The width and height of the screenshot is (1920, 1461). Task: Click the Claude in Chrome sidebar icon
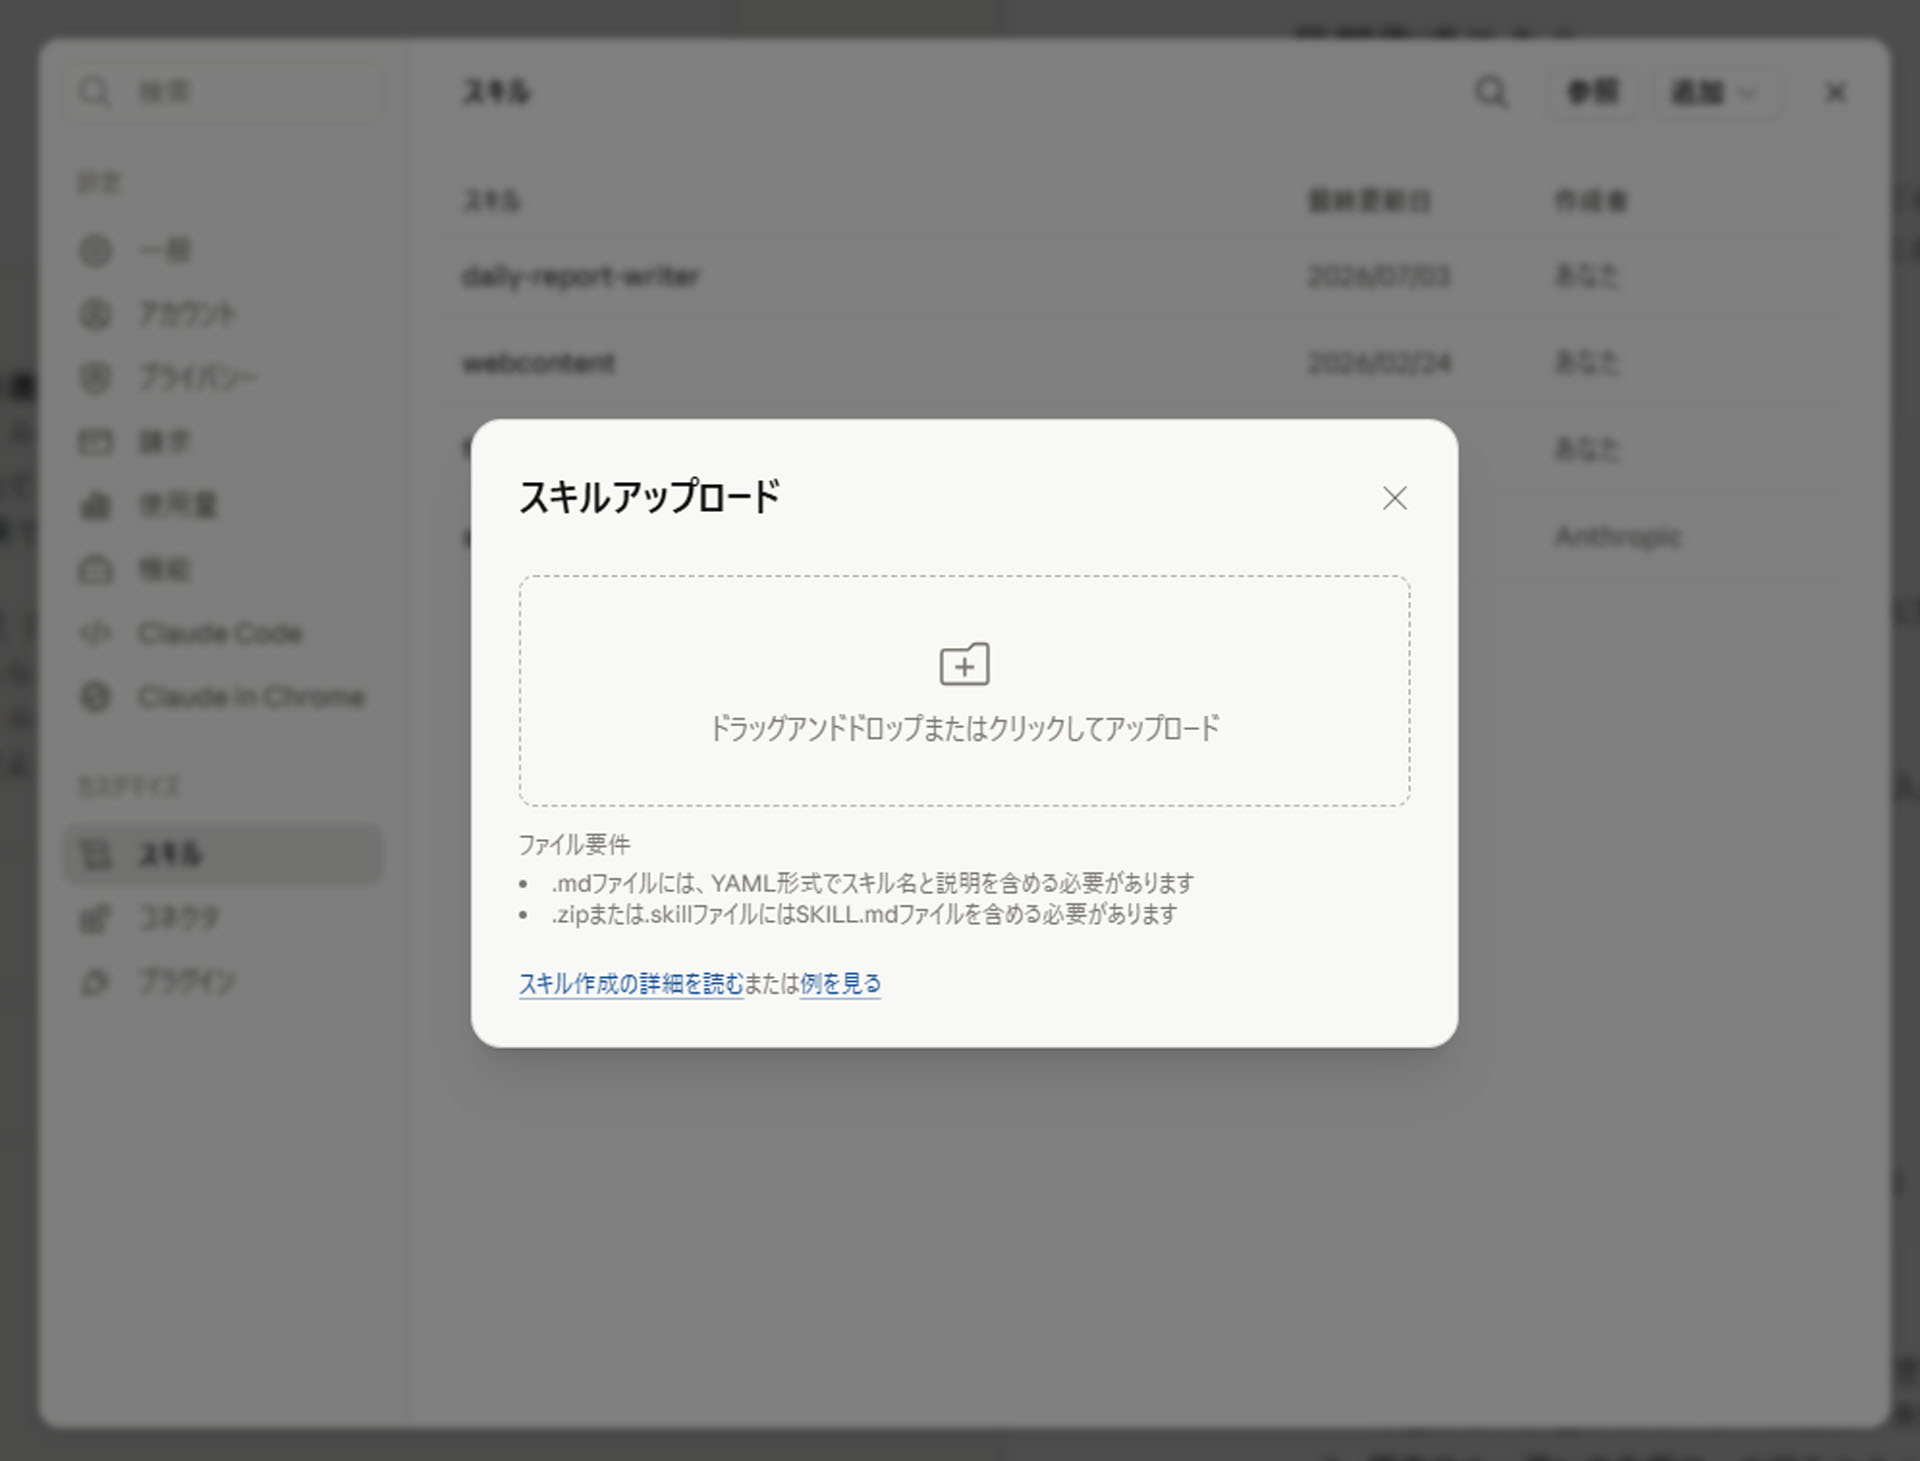[x=95, y=697]
